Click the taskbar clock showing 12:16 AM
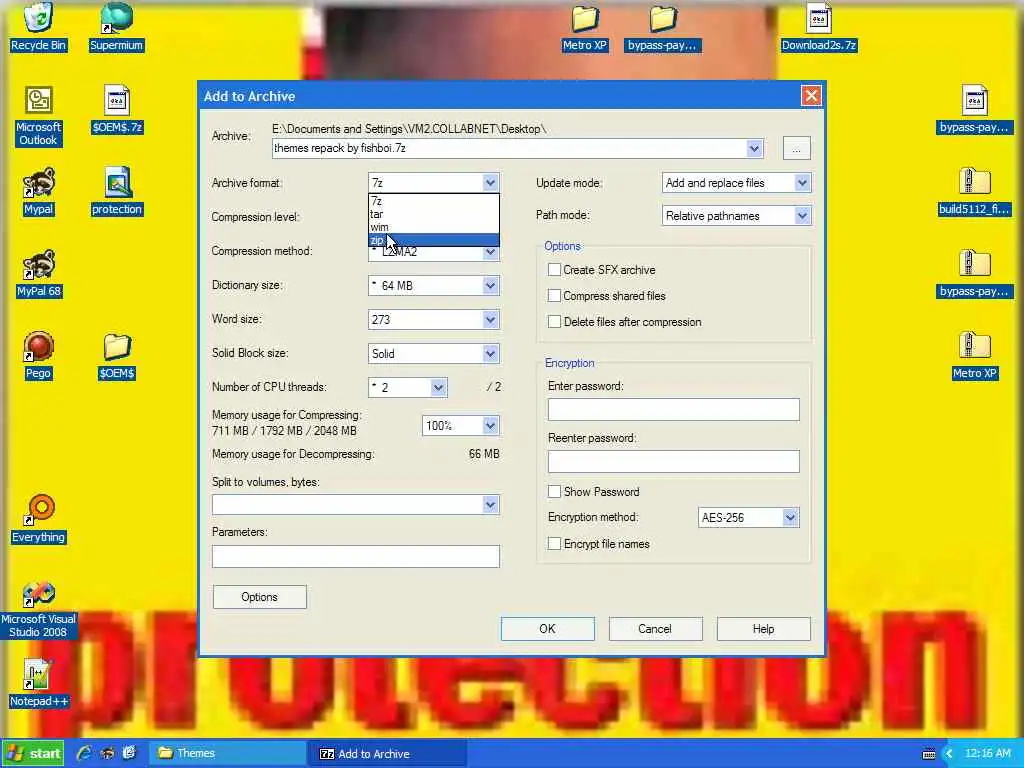The width and height of the screenshot is (1024, 768). coord(987,754)
